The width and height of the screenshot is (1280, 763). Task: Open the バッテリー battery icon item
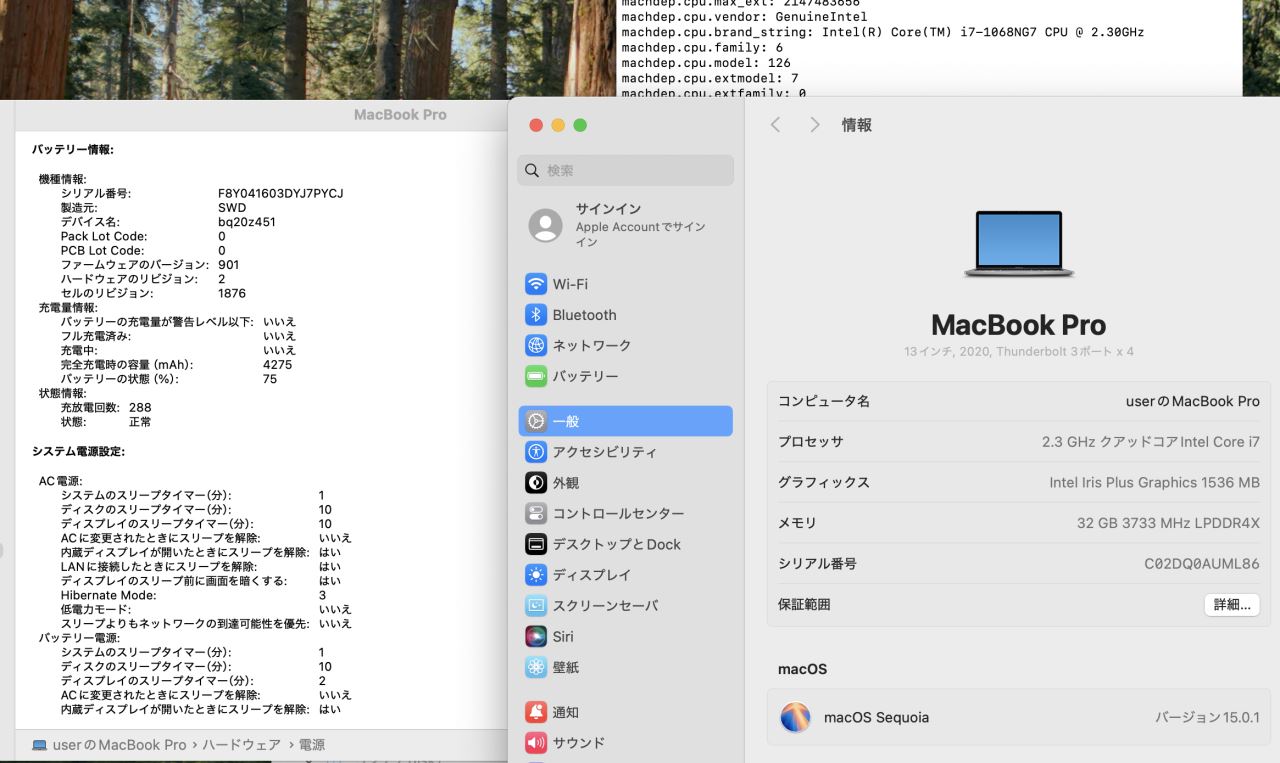point(536,377)
